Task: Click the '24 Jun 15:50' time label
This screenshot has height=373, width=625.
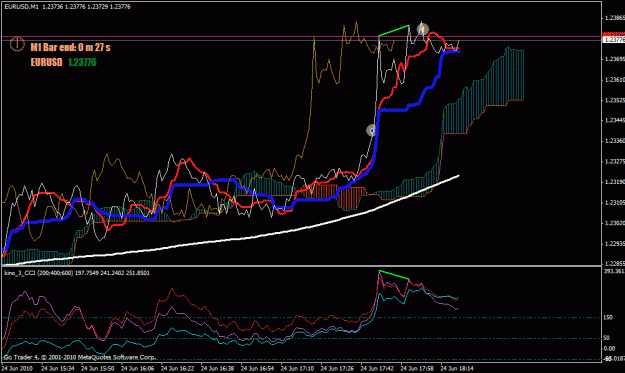Action: pyautogui.click(x=98, y=369)
